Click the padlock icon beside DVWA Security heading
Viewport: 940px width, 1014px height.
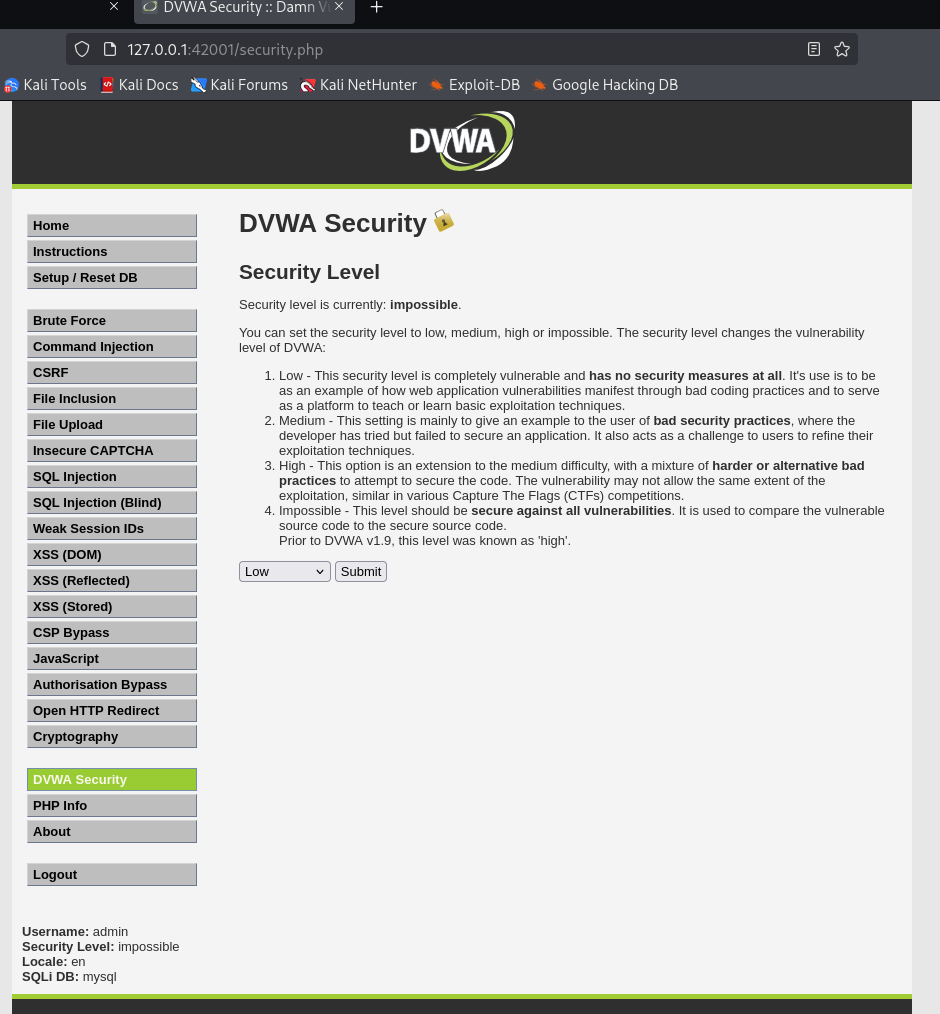pos(443,221)
